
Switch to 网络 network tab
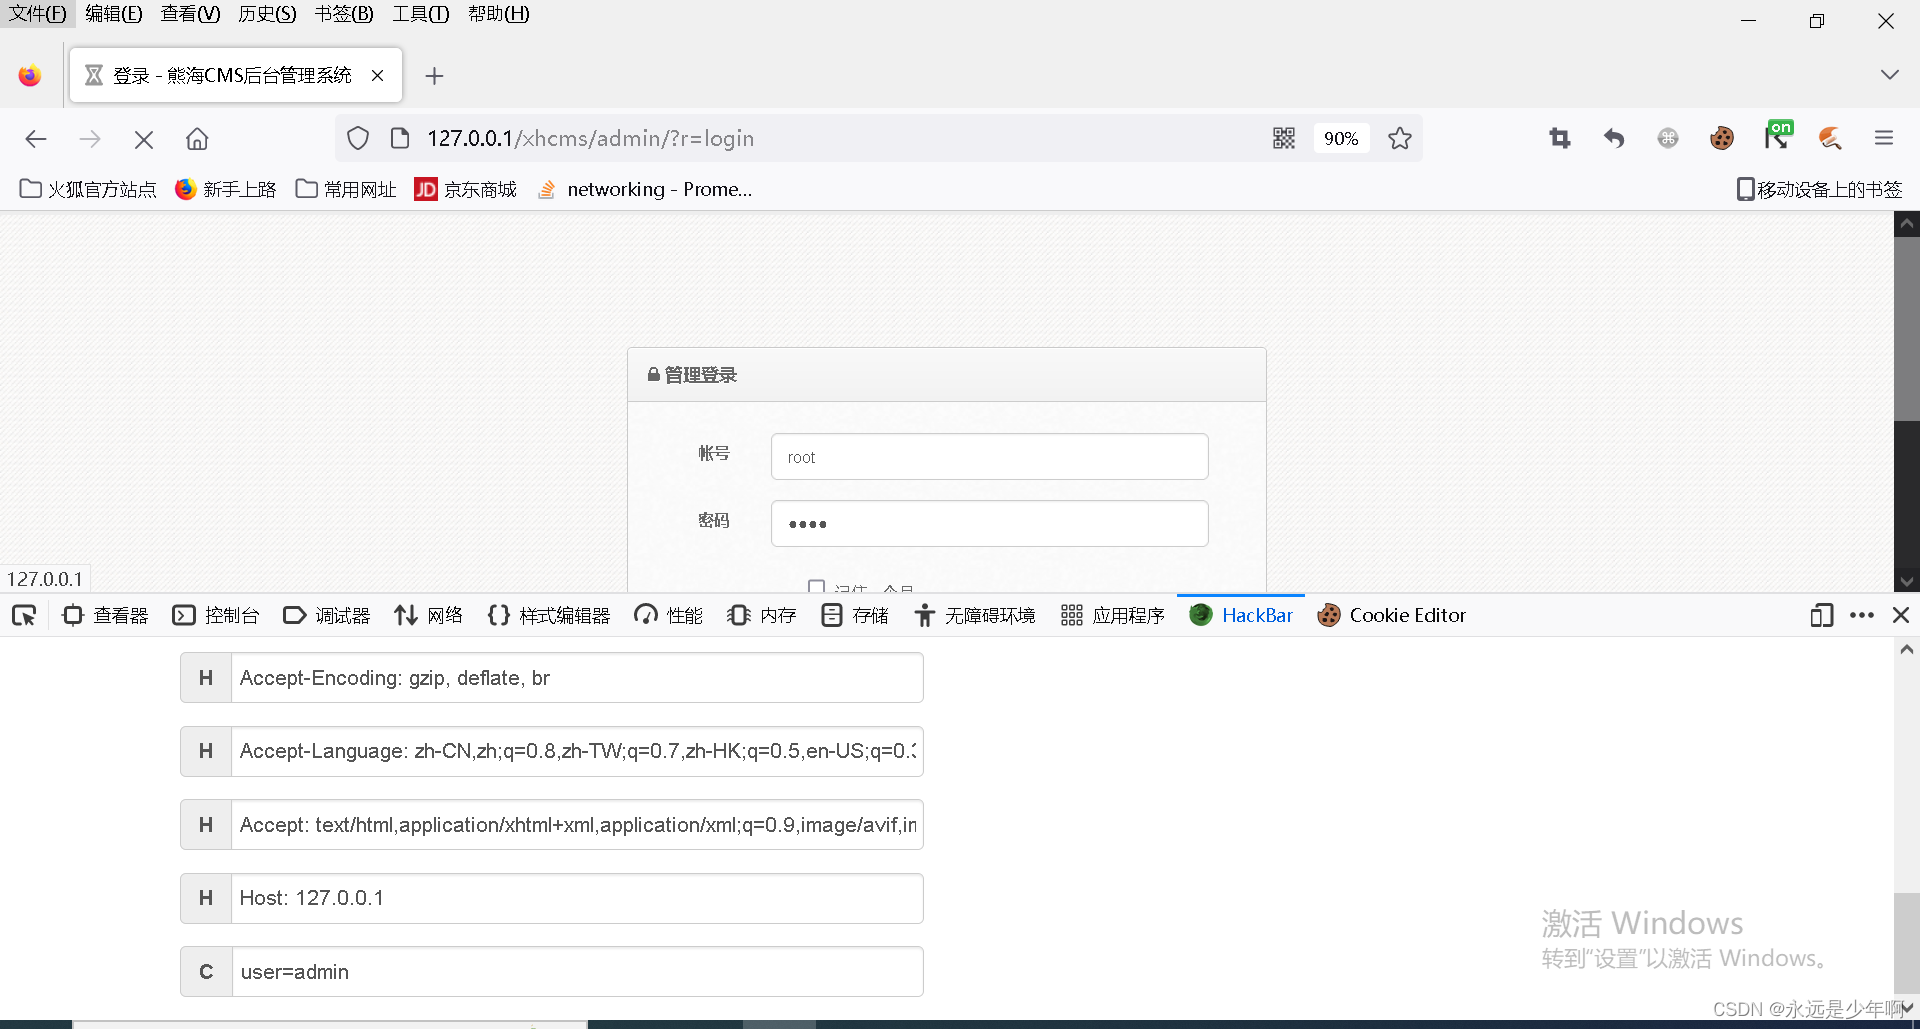[x=428, y=615]
